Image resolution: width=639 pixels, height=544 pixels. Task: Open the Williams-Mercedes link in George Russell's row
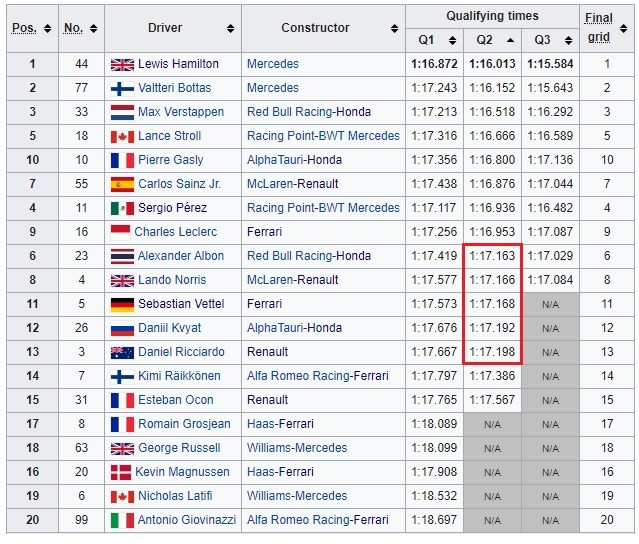pyautogui.click(x=297, y=448)
